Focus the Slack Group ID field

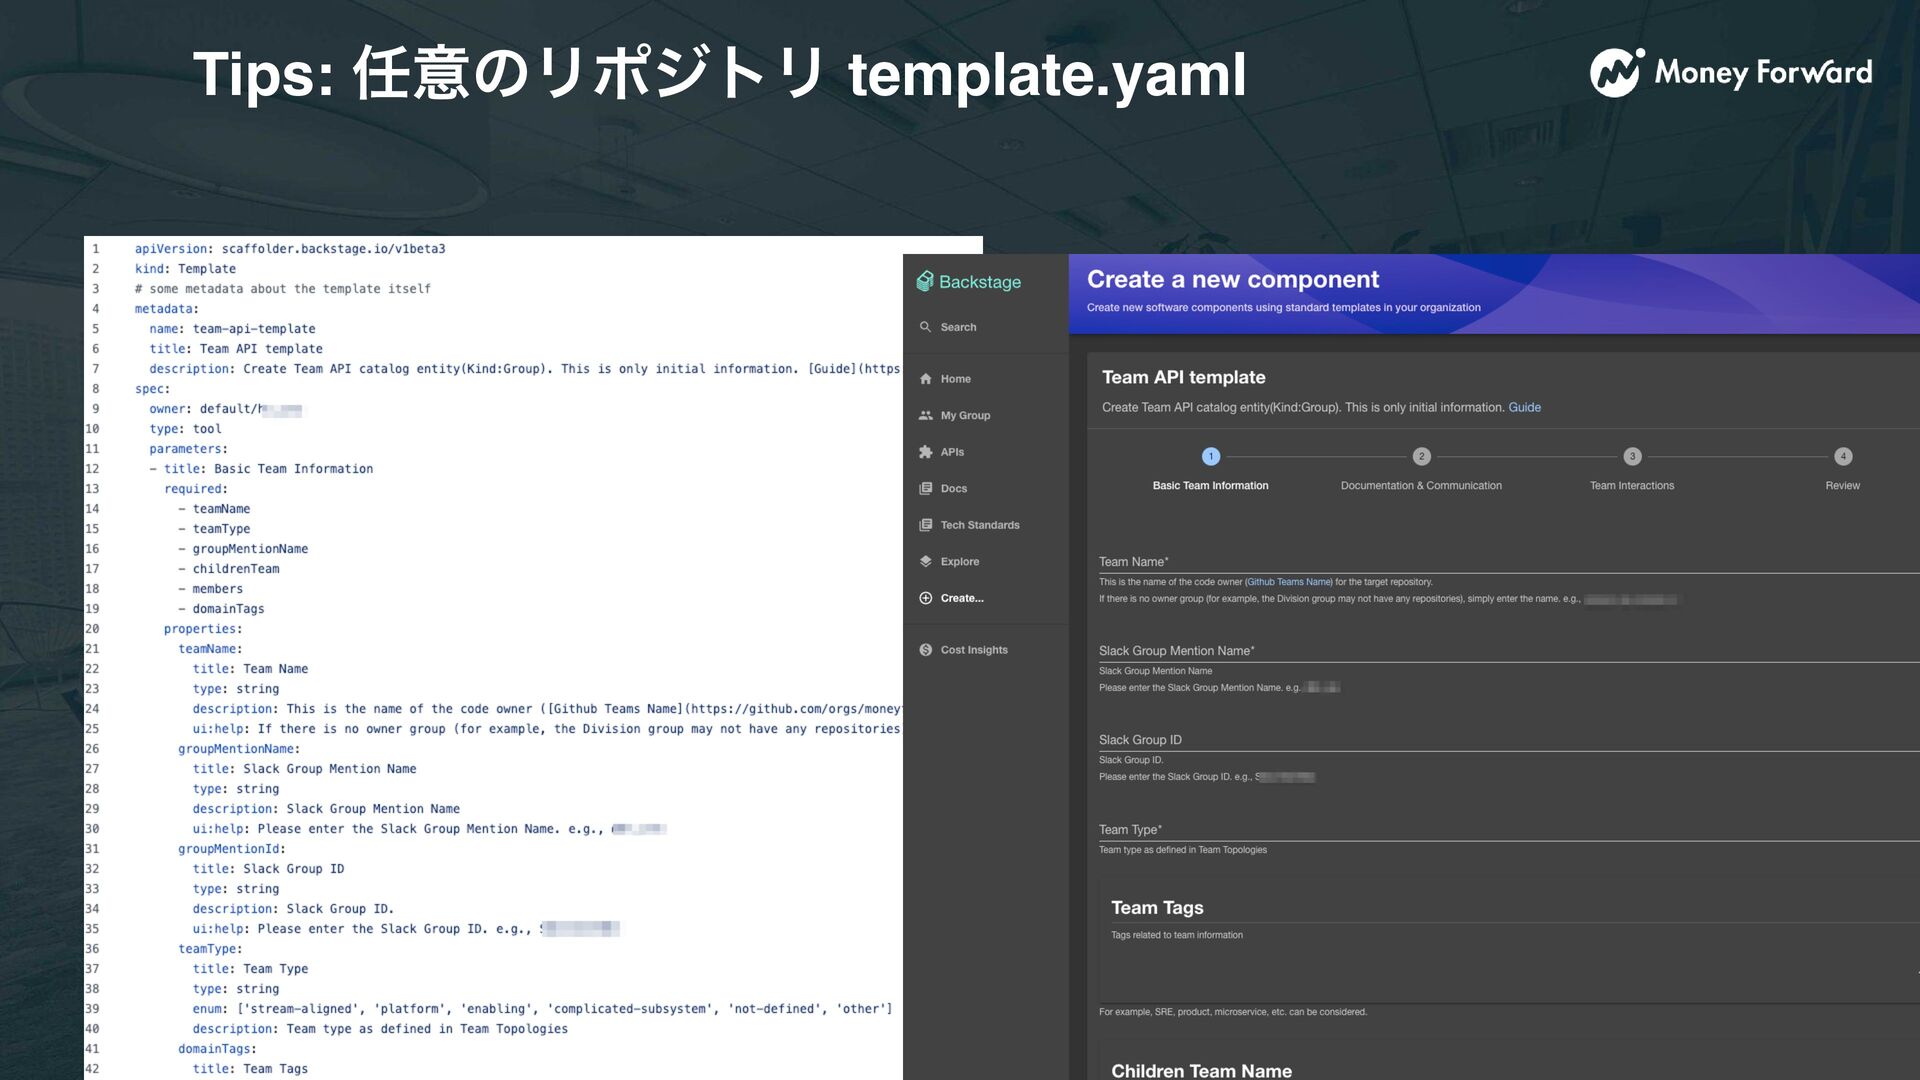pyautogui.click(x=1509, y=740)
